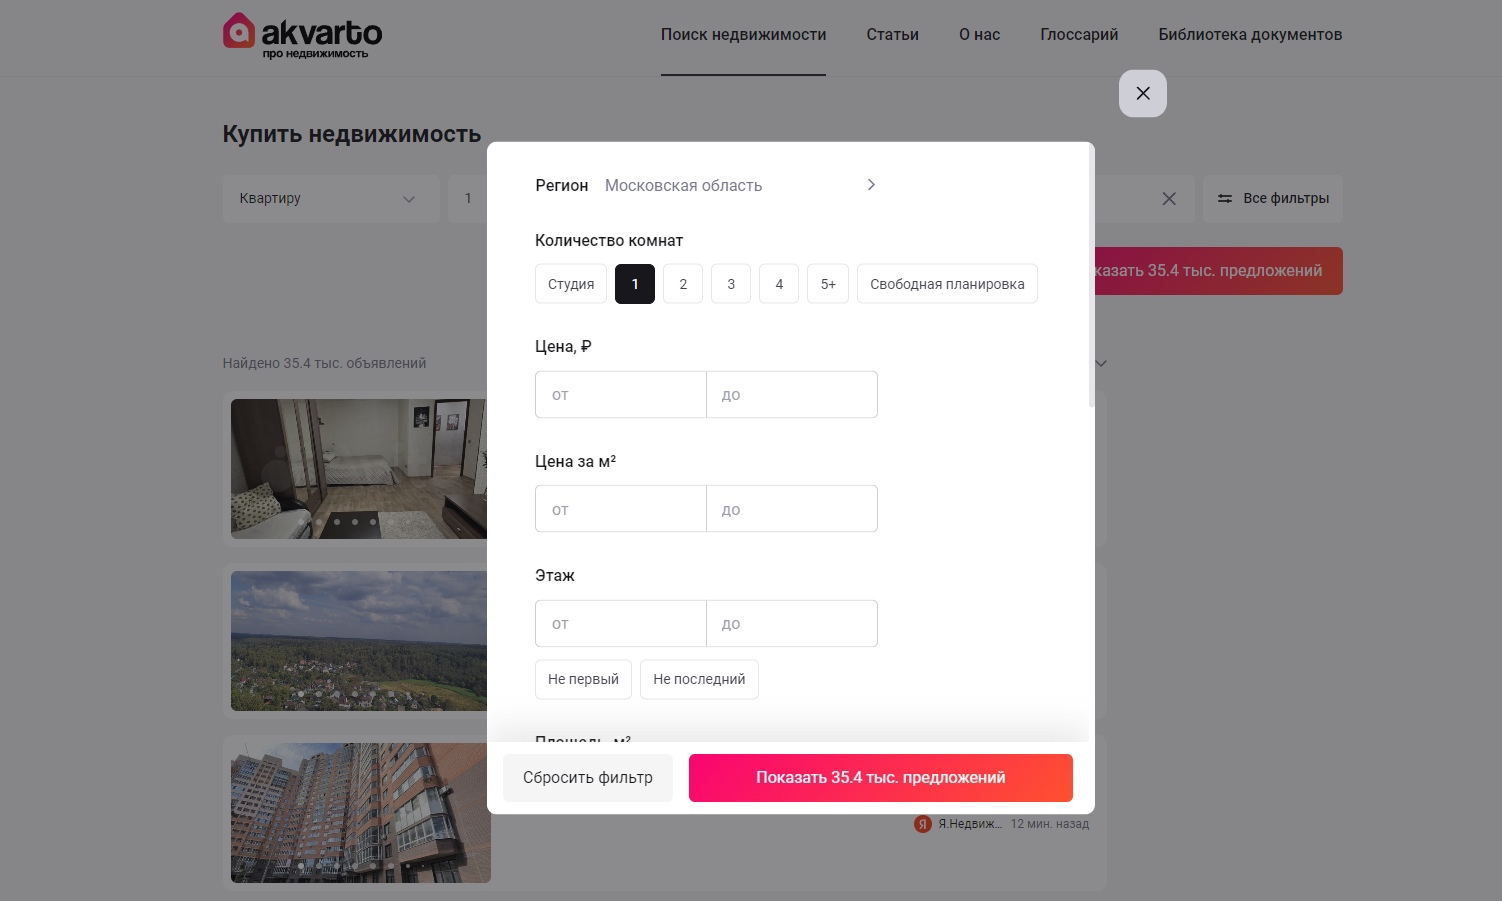Click the akvarto logo
The height and width of the screenshot is (901, 1502).
(x=302, y=35)
